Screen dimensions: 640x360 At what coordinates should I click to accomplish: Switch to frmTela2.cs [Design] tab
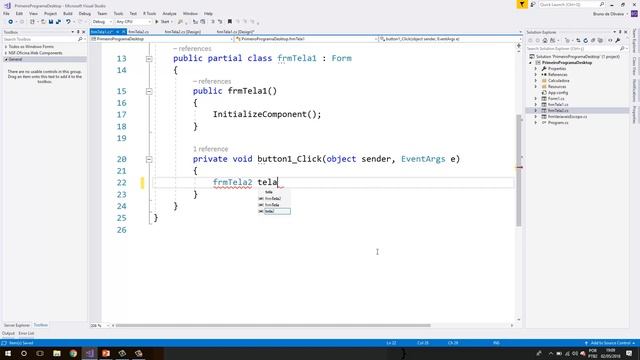pos(182,31)
